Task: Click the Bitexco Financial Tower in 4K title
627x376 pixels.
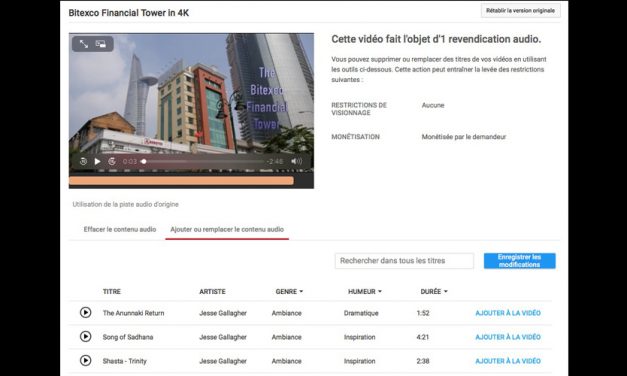Action: 129,13
